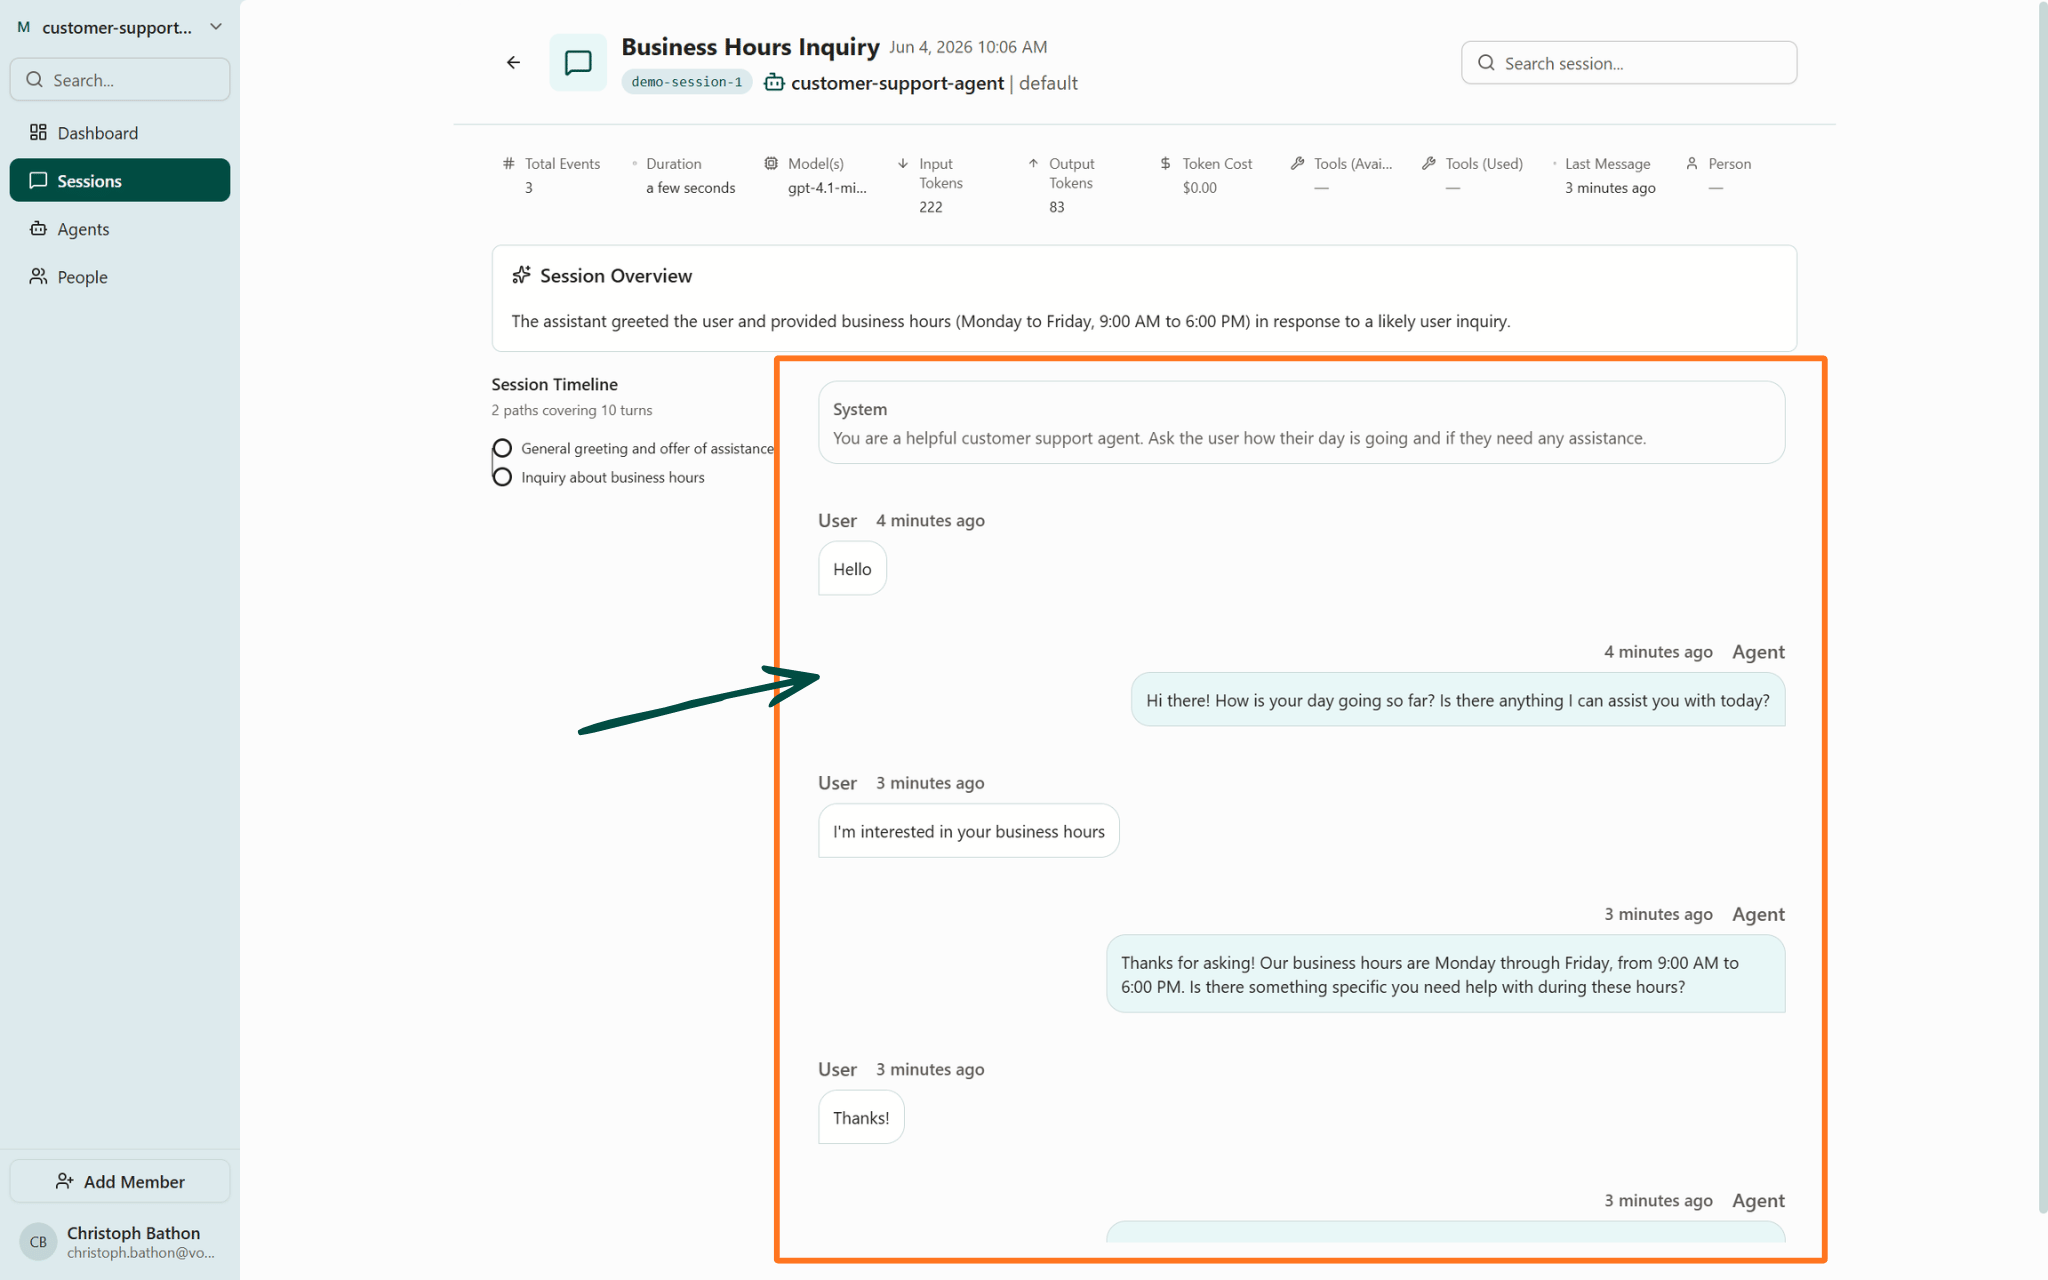This screenshot has height=1280, width=2048.
Task: Click the People icon in sidebar
Action: click(38, 276)
